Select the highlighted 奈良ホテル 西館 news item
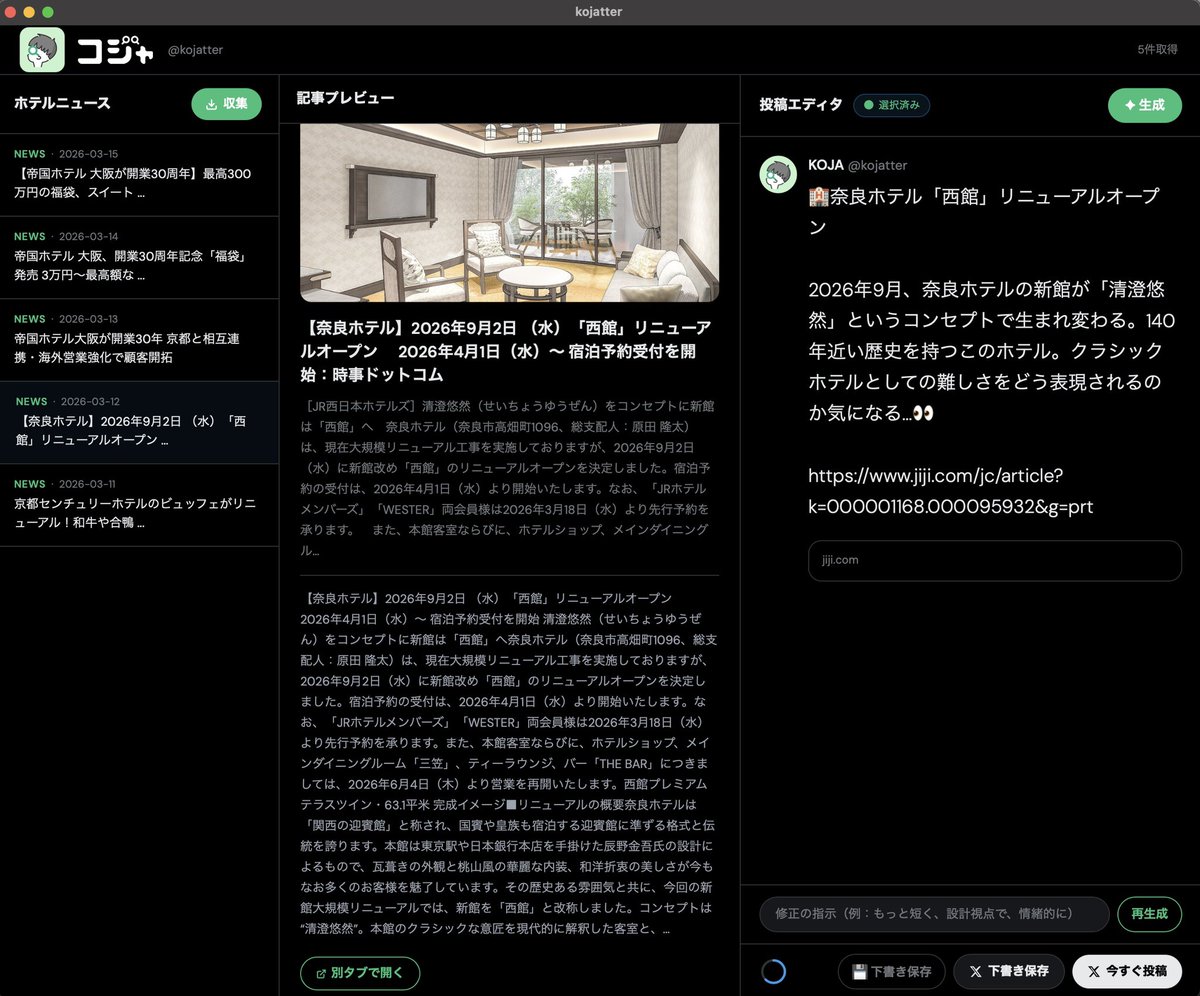This screenshot has height=996, width=1200. [140, 422]
